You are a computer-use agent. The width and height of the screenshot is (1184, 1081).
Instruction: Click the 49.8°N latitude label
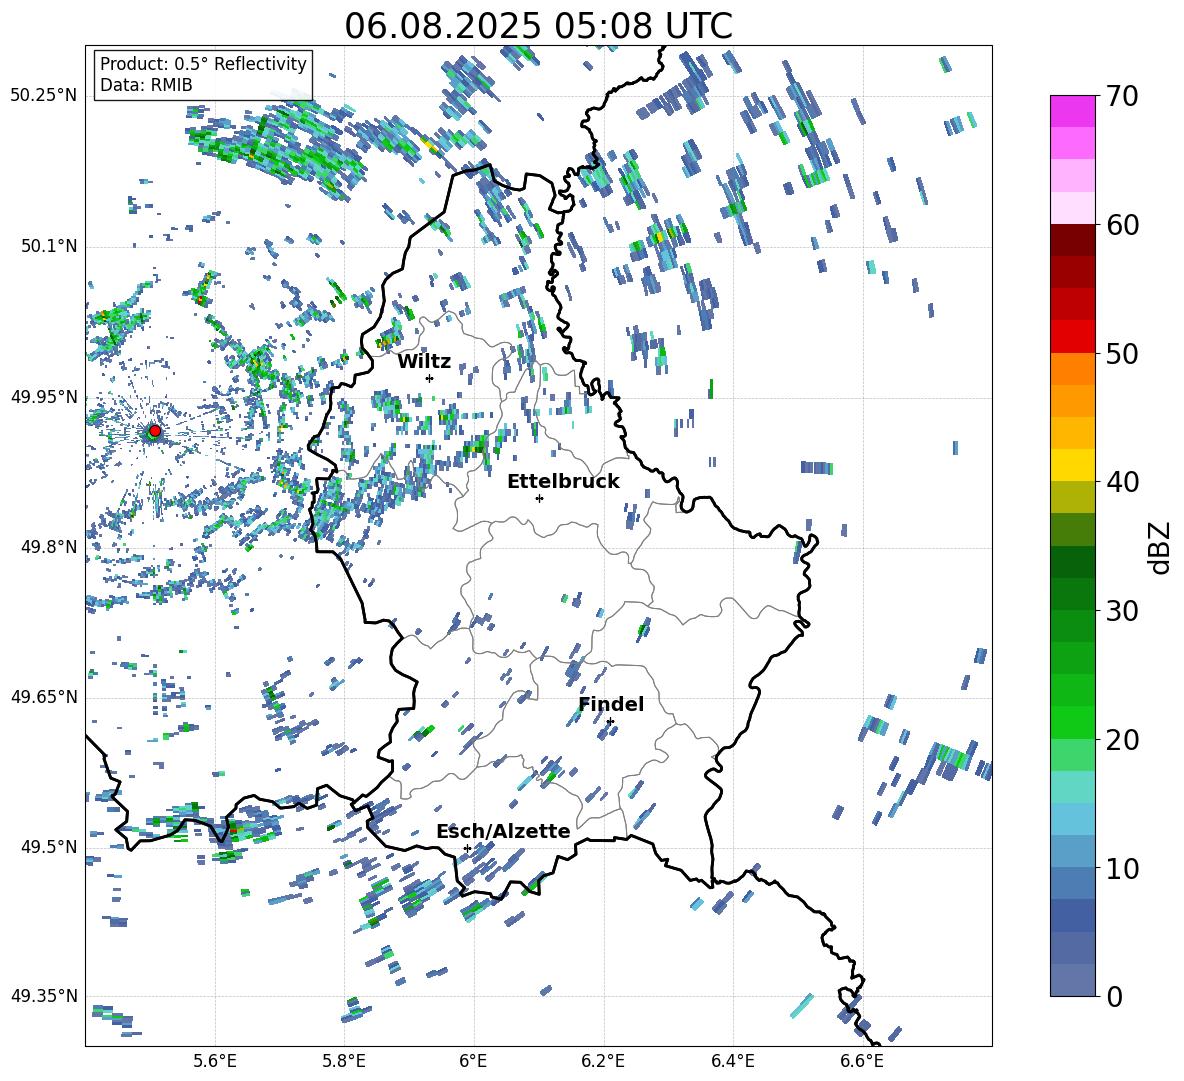click(x=48, y=547)
